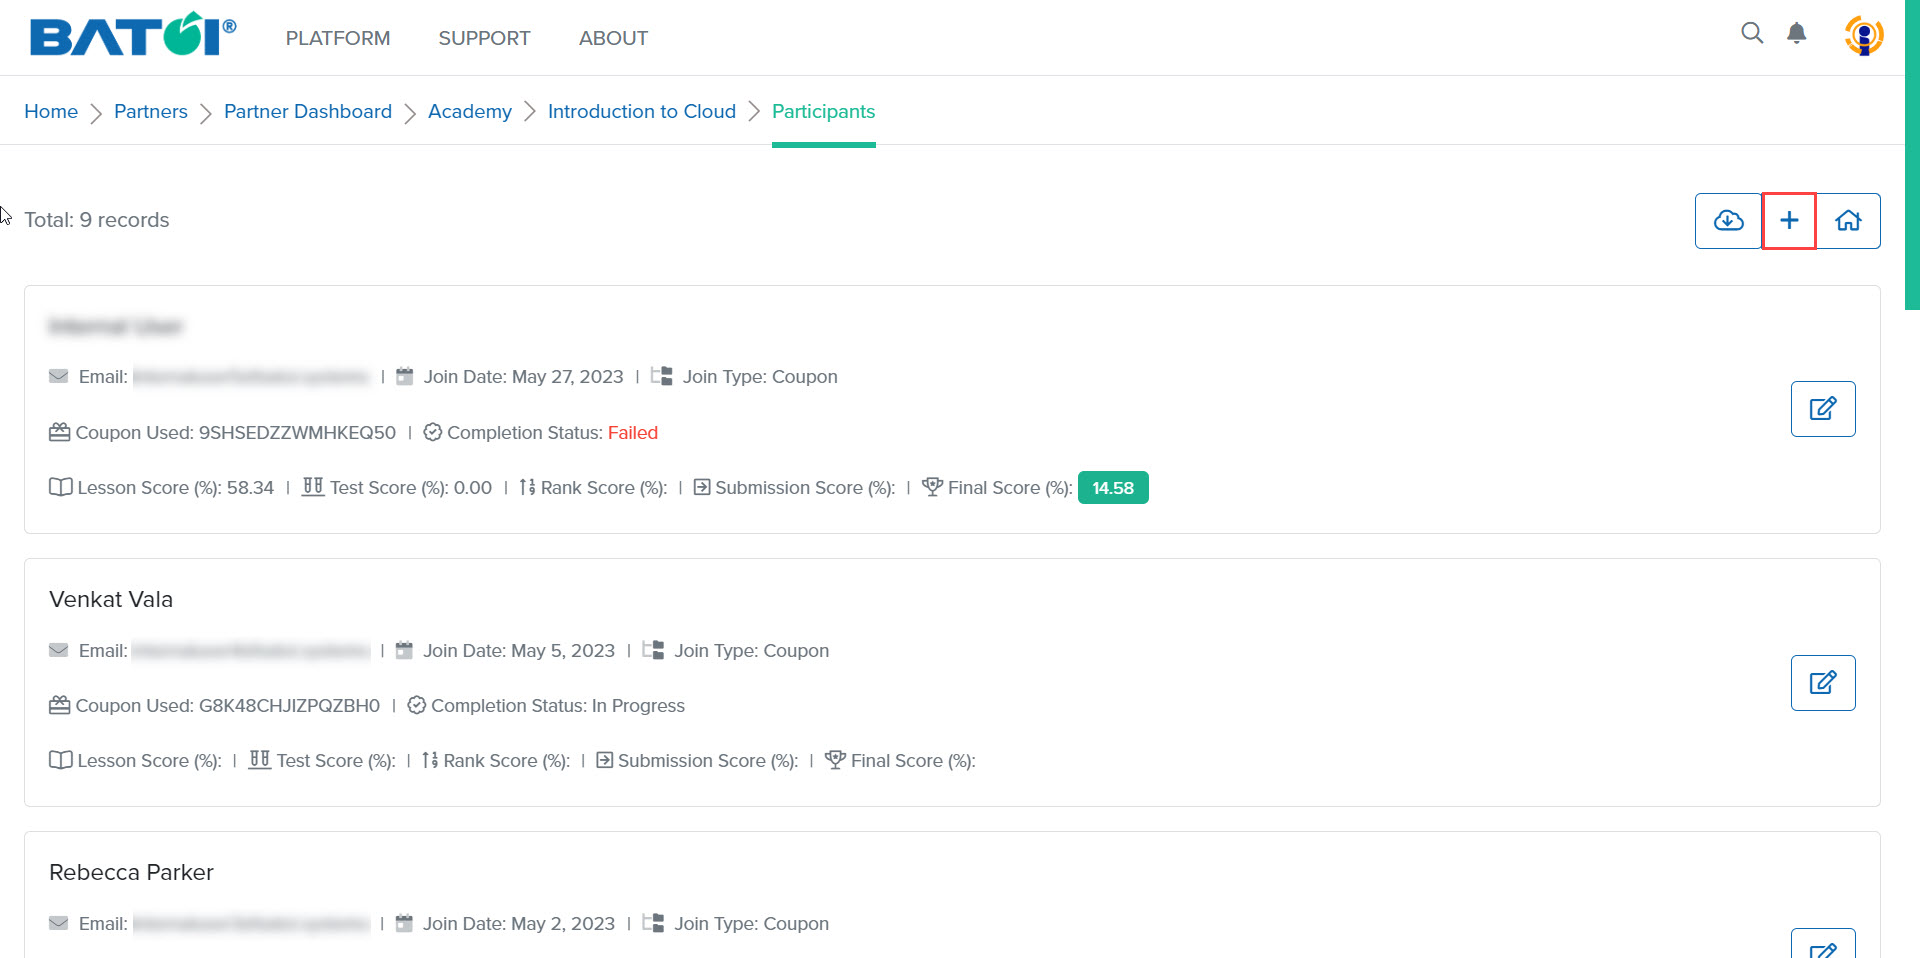This screenshot has width=1920, height=958.
Task: Open notifications bell icon
Action: click(1797, 33)
